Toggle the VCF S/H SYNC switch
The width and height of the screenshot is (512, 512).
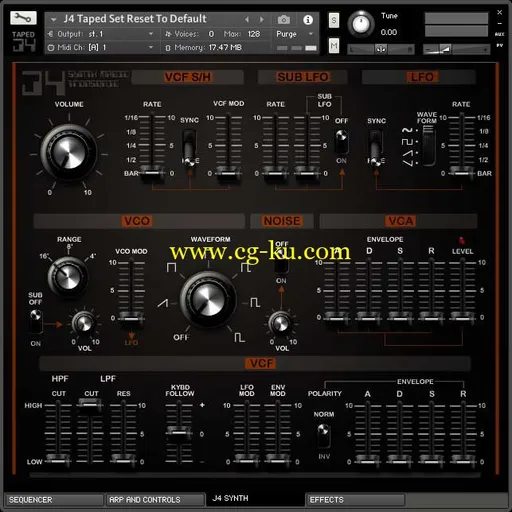pos(189,148)
